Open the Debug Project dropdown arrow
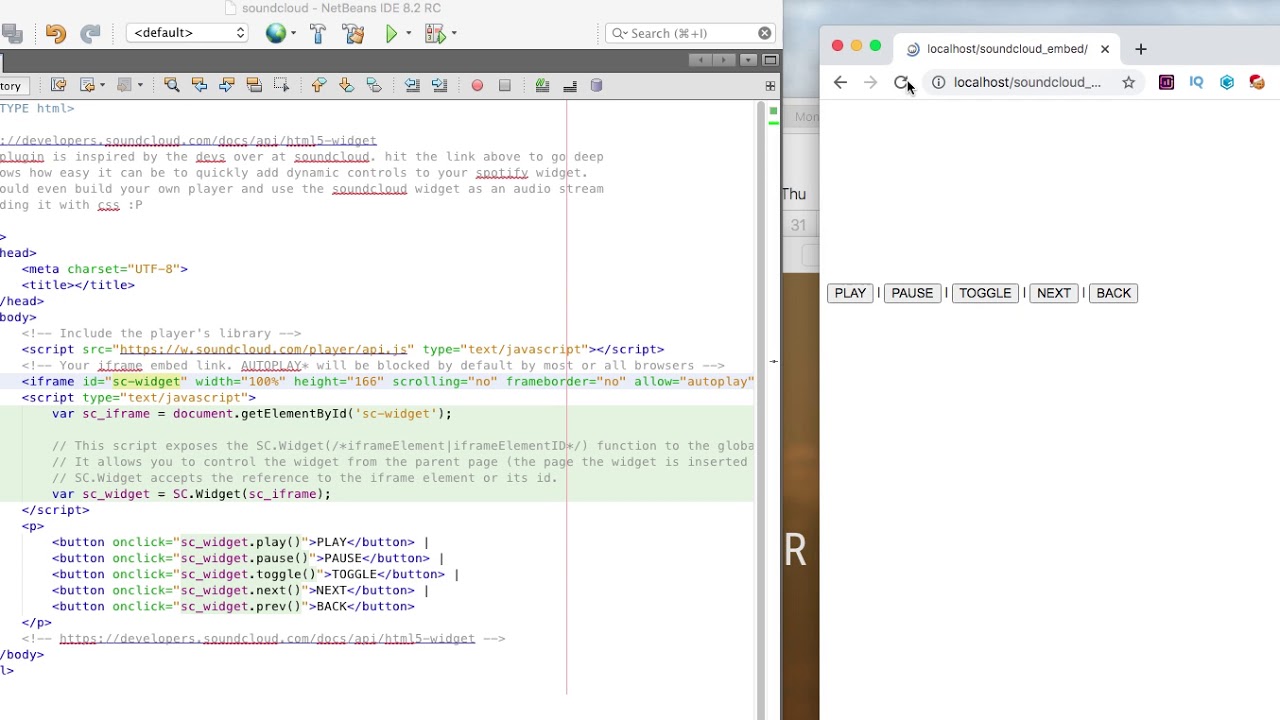This screenshot has height=720, width=1280. (x=453, y=33)
